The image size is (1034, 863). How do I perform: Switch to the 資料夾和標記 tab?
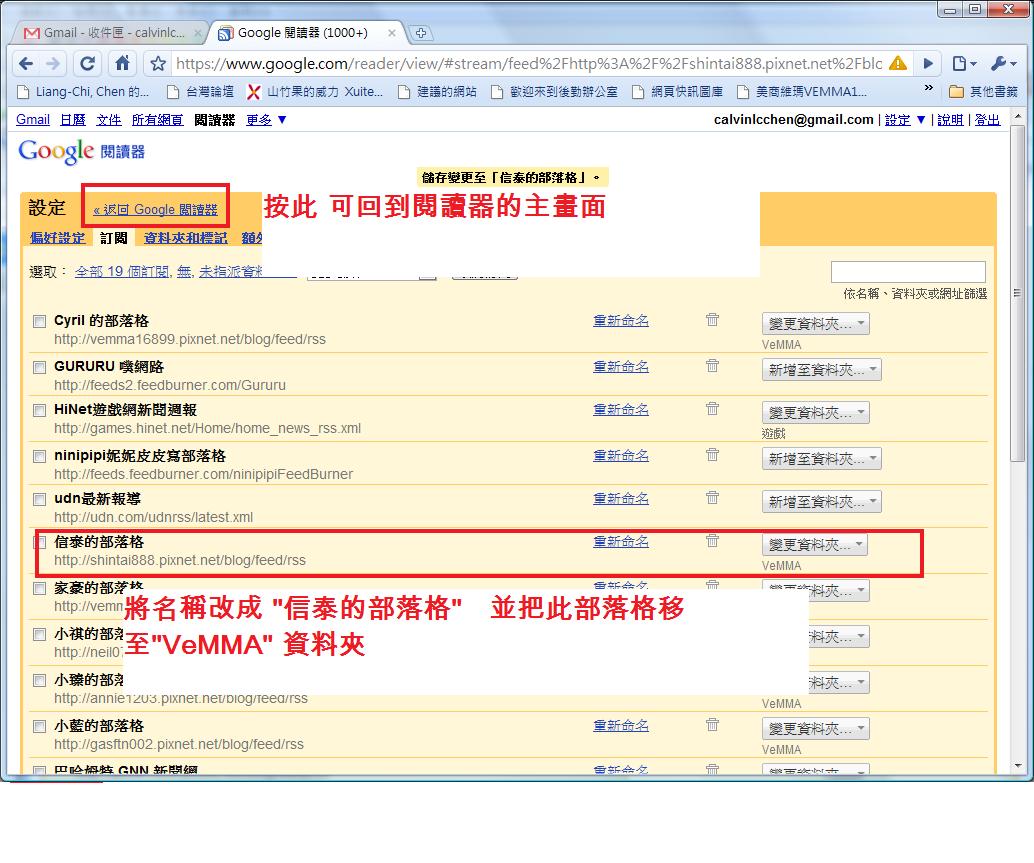[185, 237]
